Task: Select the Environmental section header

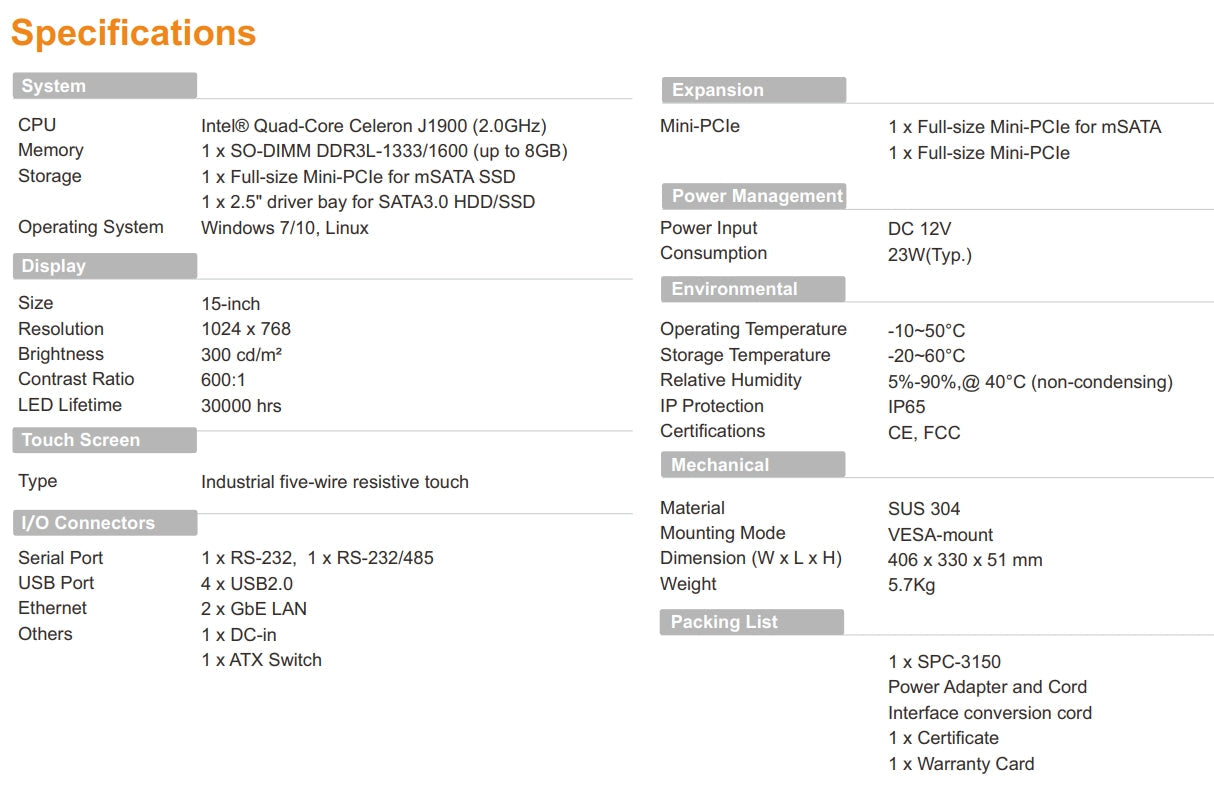Action: pyautogui.click(x=734, y=289)
